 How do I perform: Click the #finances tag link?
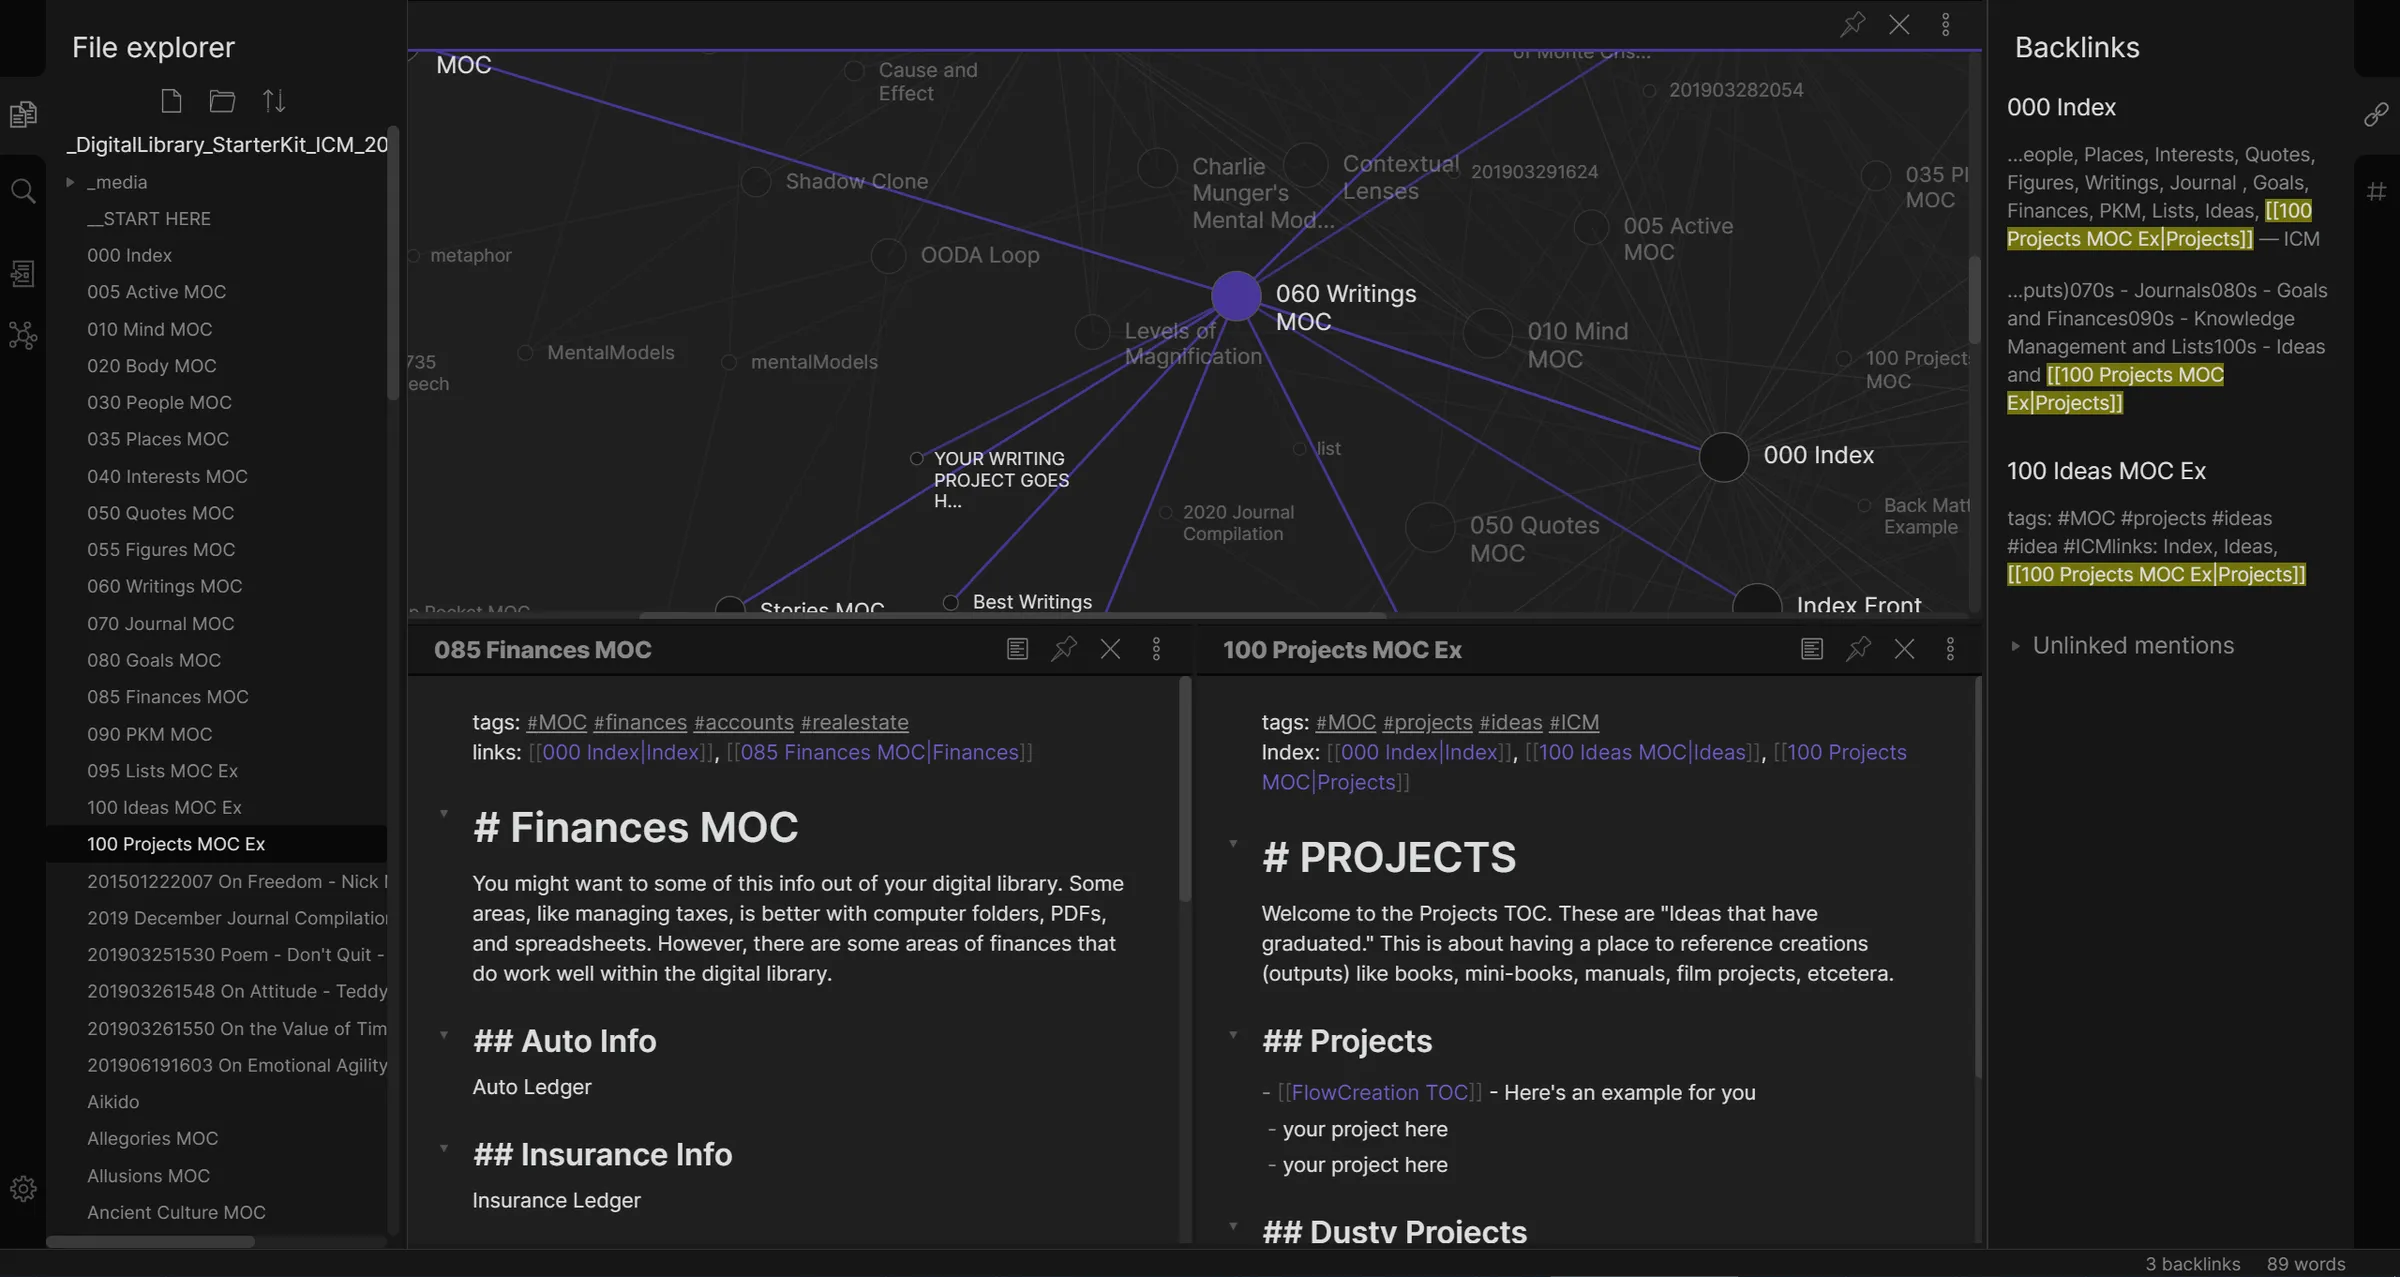(640, 722)
